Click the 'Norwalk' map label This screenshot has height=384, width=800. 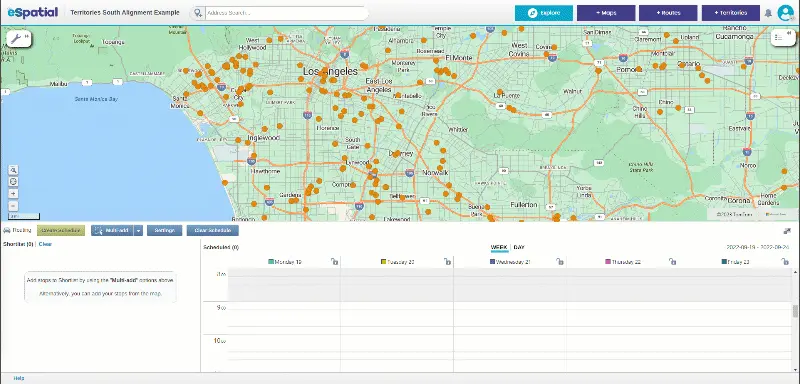click(435, 172)
